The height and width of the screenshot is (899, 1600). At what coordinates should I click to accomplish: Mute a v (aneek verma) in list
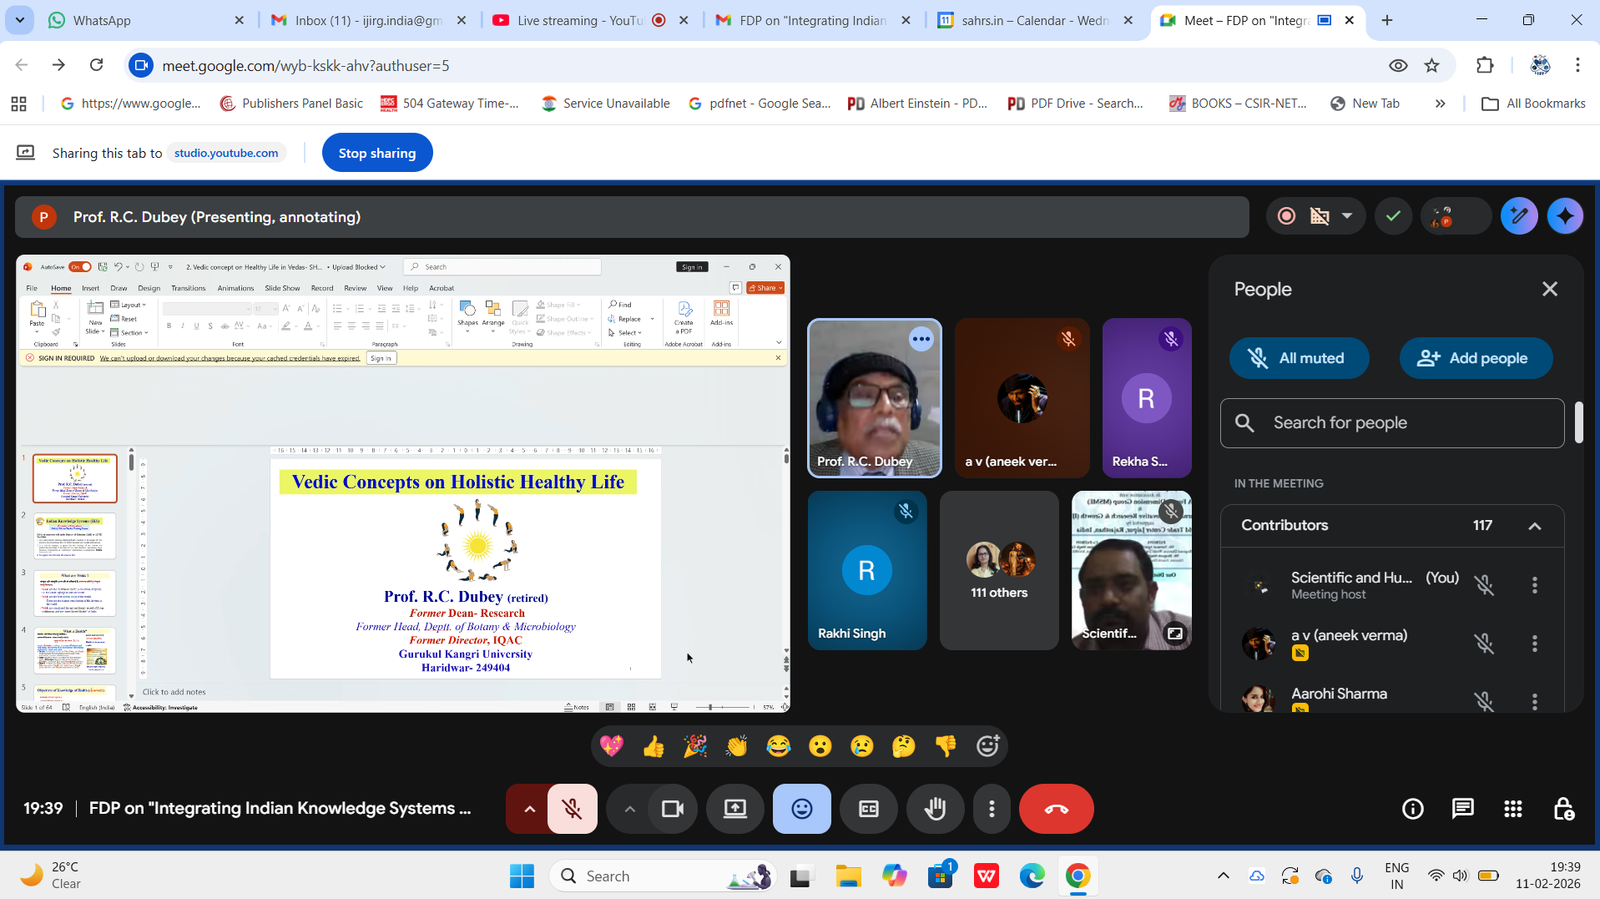point(1484,644)
